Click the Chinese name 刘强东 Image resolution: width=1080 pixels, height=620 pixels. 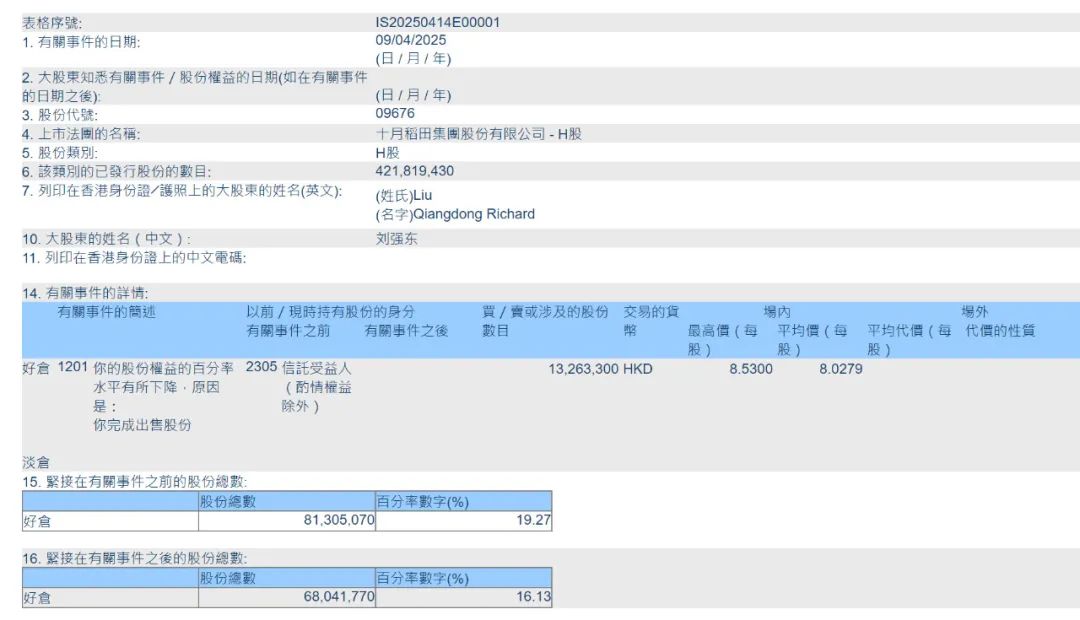(x=397, y=239)
